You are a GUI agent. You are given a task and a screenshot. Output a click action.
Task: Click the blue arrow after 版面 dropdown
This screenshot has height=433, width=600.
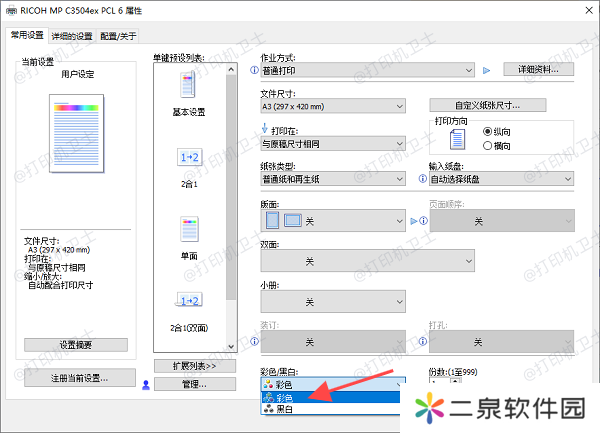414,221
